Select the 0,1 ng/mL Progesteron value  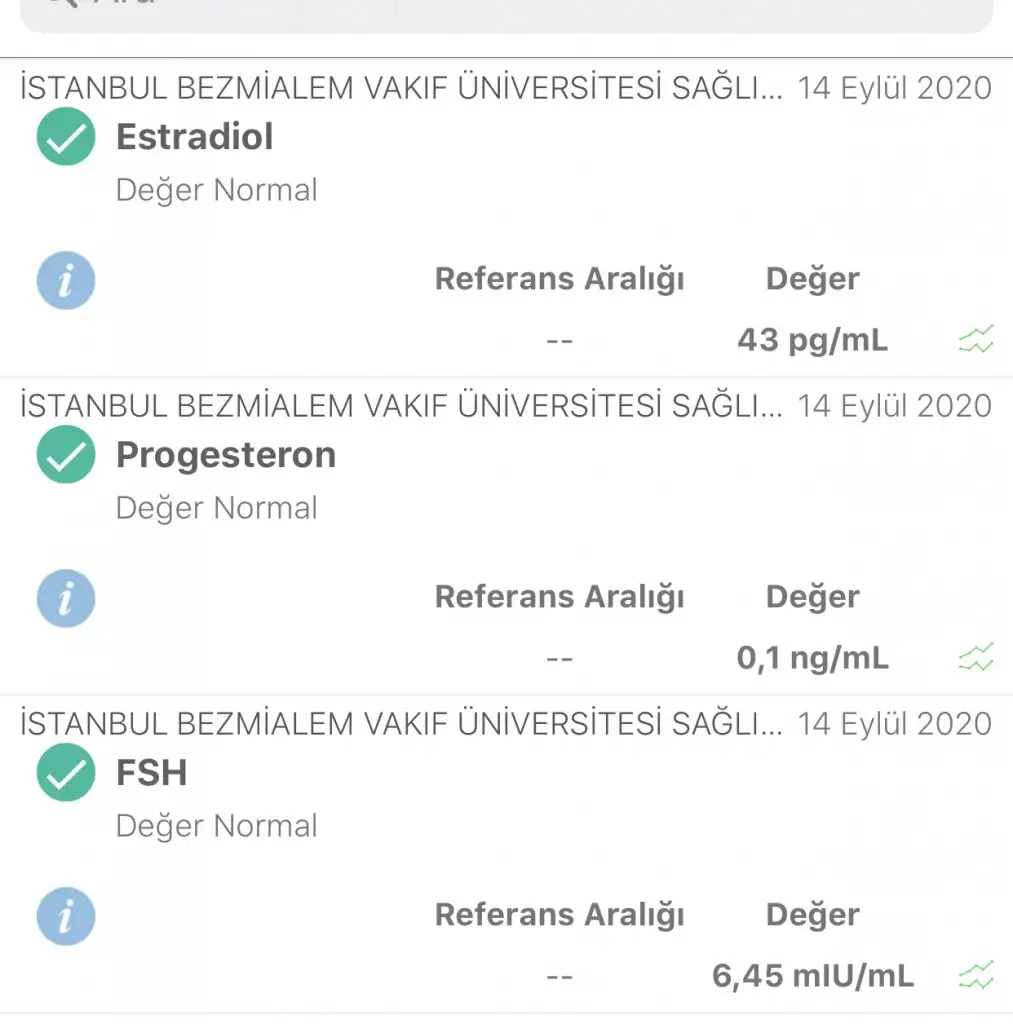click(x=812, y=658)
